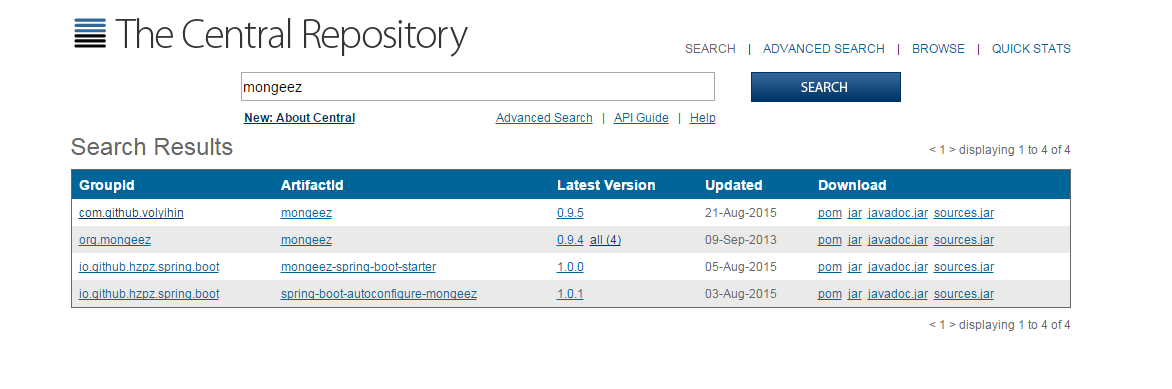Image resolution: width=1172 pixels, height=389 pixels.
Task: Download jar for org.mongeez
Action: (855, 240)
